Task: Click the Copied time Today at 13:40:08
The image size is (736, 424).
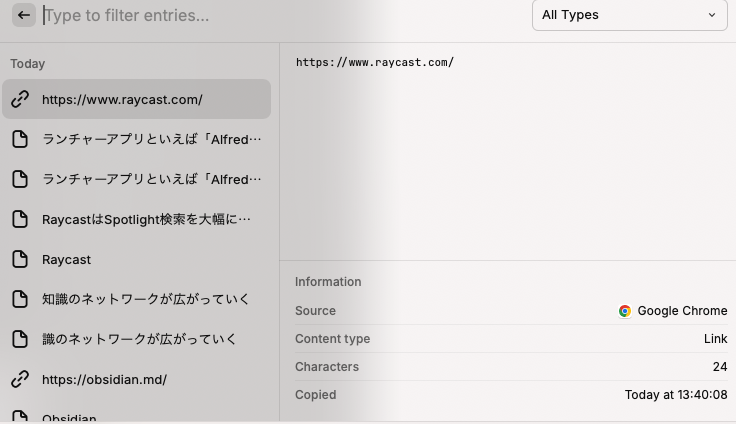Action: [676, 395]
